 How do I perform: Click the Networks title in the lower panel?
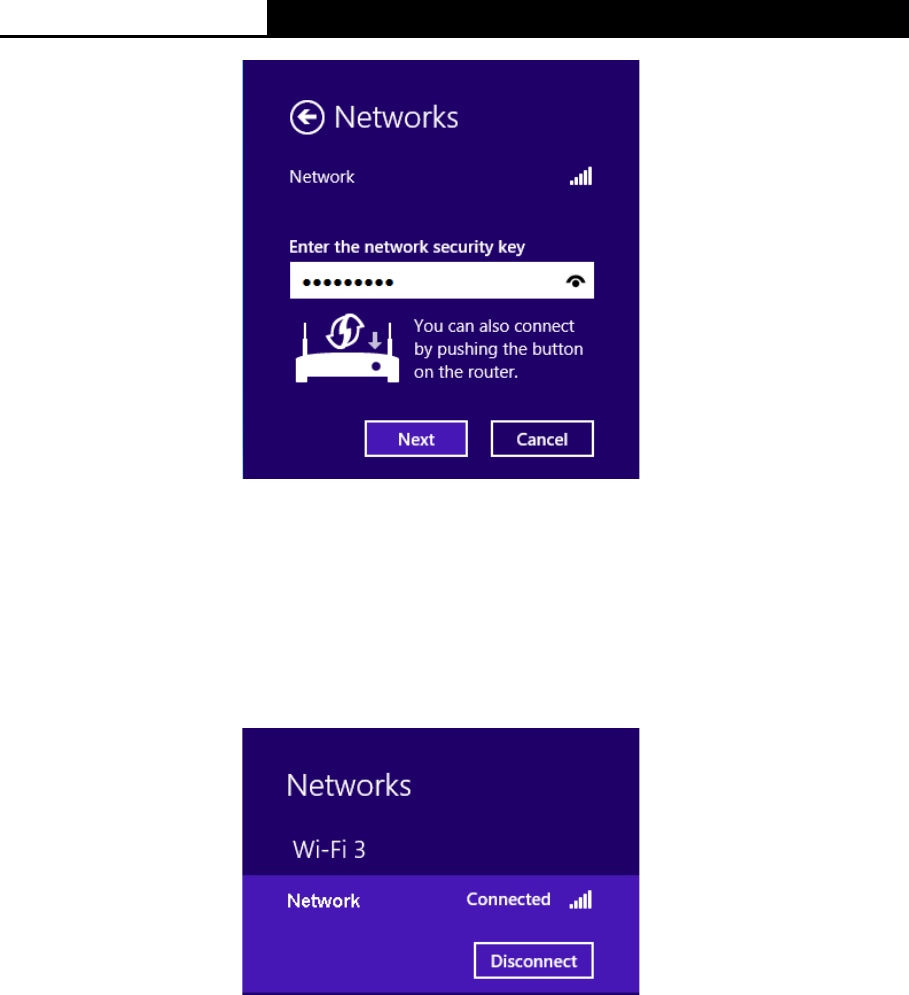pyautogui.click(x=348, y=786)
